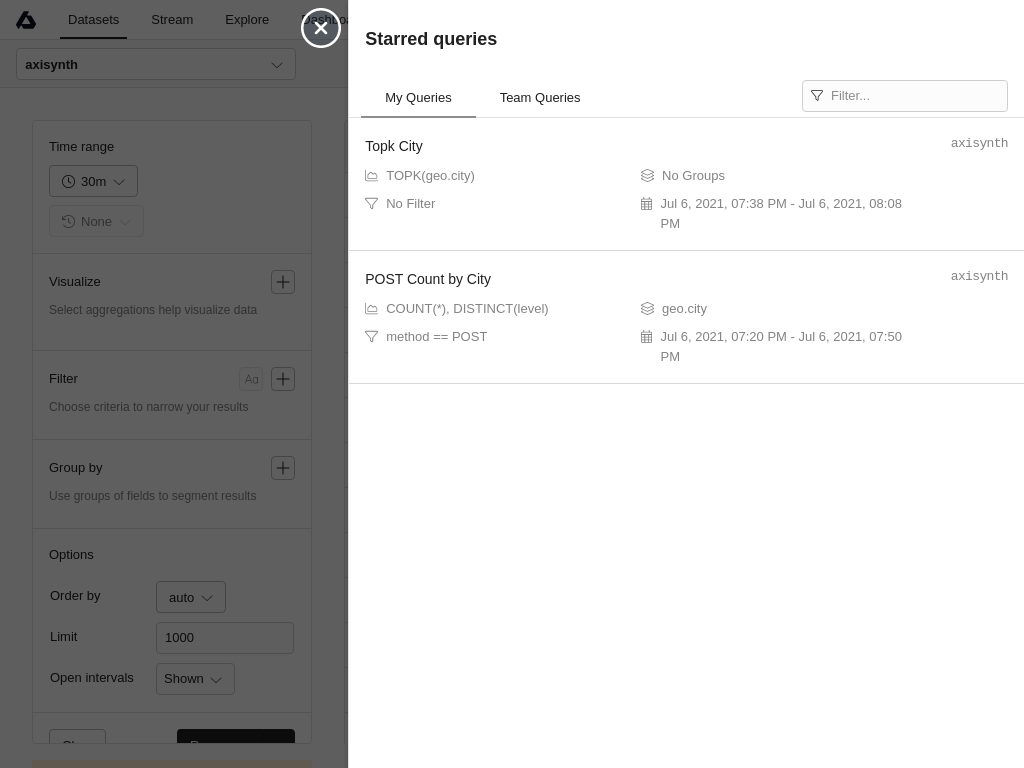Open the Topk City starred query
1024x768 pixels.
(x=394, y=146)
